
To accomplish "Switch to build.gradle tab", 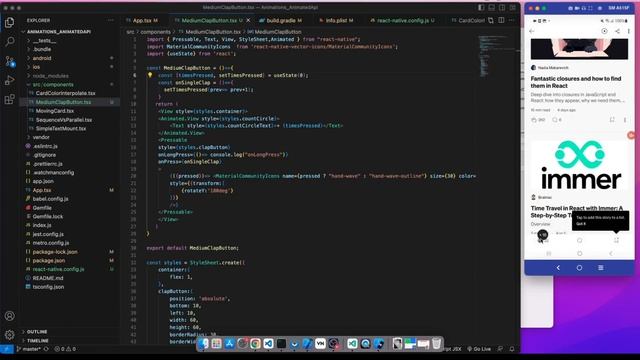I will point(282,20).
